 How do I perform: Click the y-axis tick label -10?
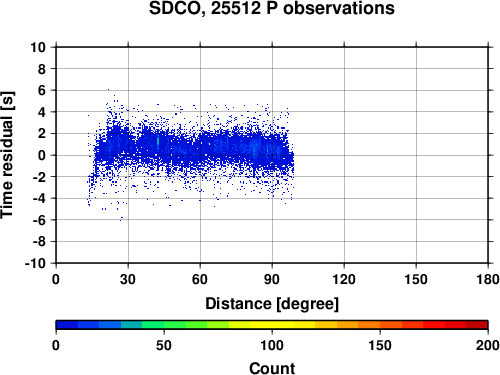click(x=35, y=263)
